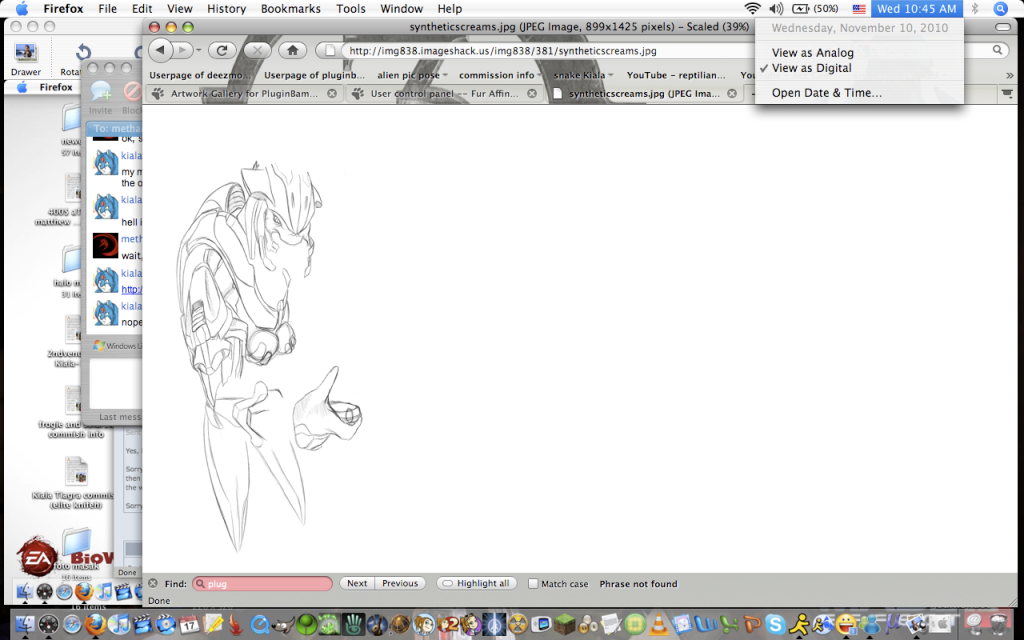Click the page icon beside the URL

coord(330,51)
